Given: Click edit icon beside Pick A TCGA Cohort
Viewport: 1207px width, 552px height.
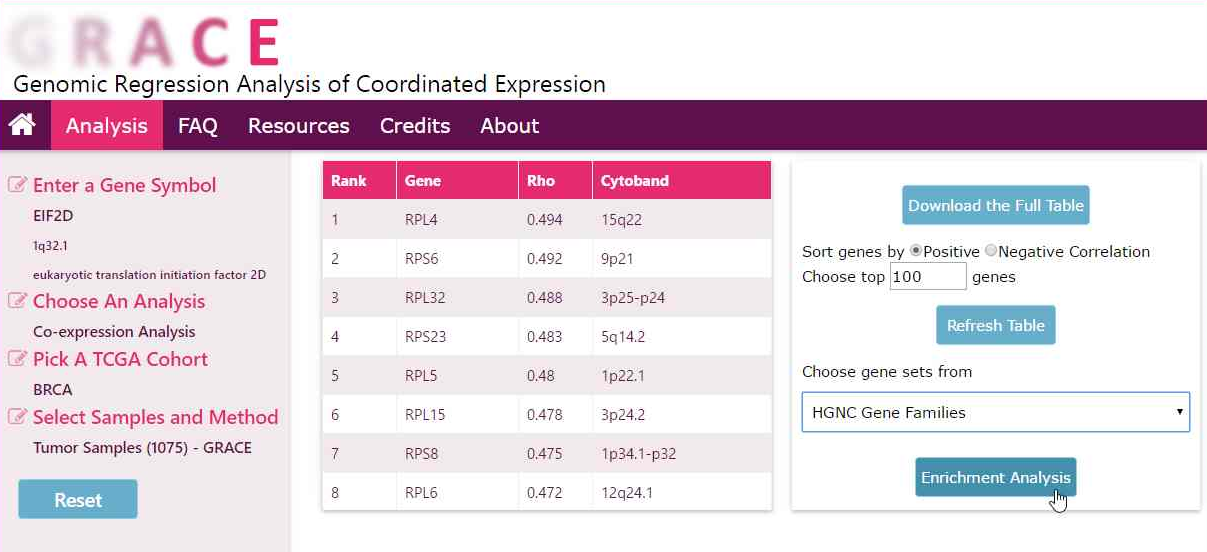Looking at the screenshot, I should click(x=18, y=359).
